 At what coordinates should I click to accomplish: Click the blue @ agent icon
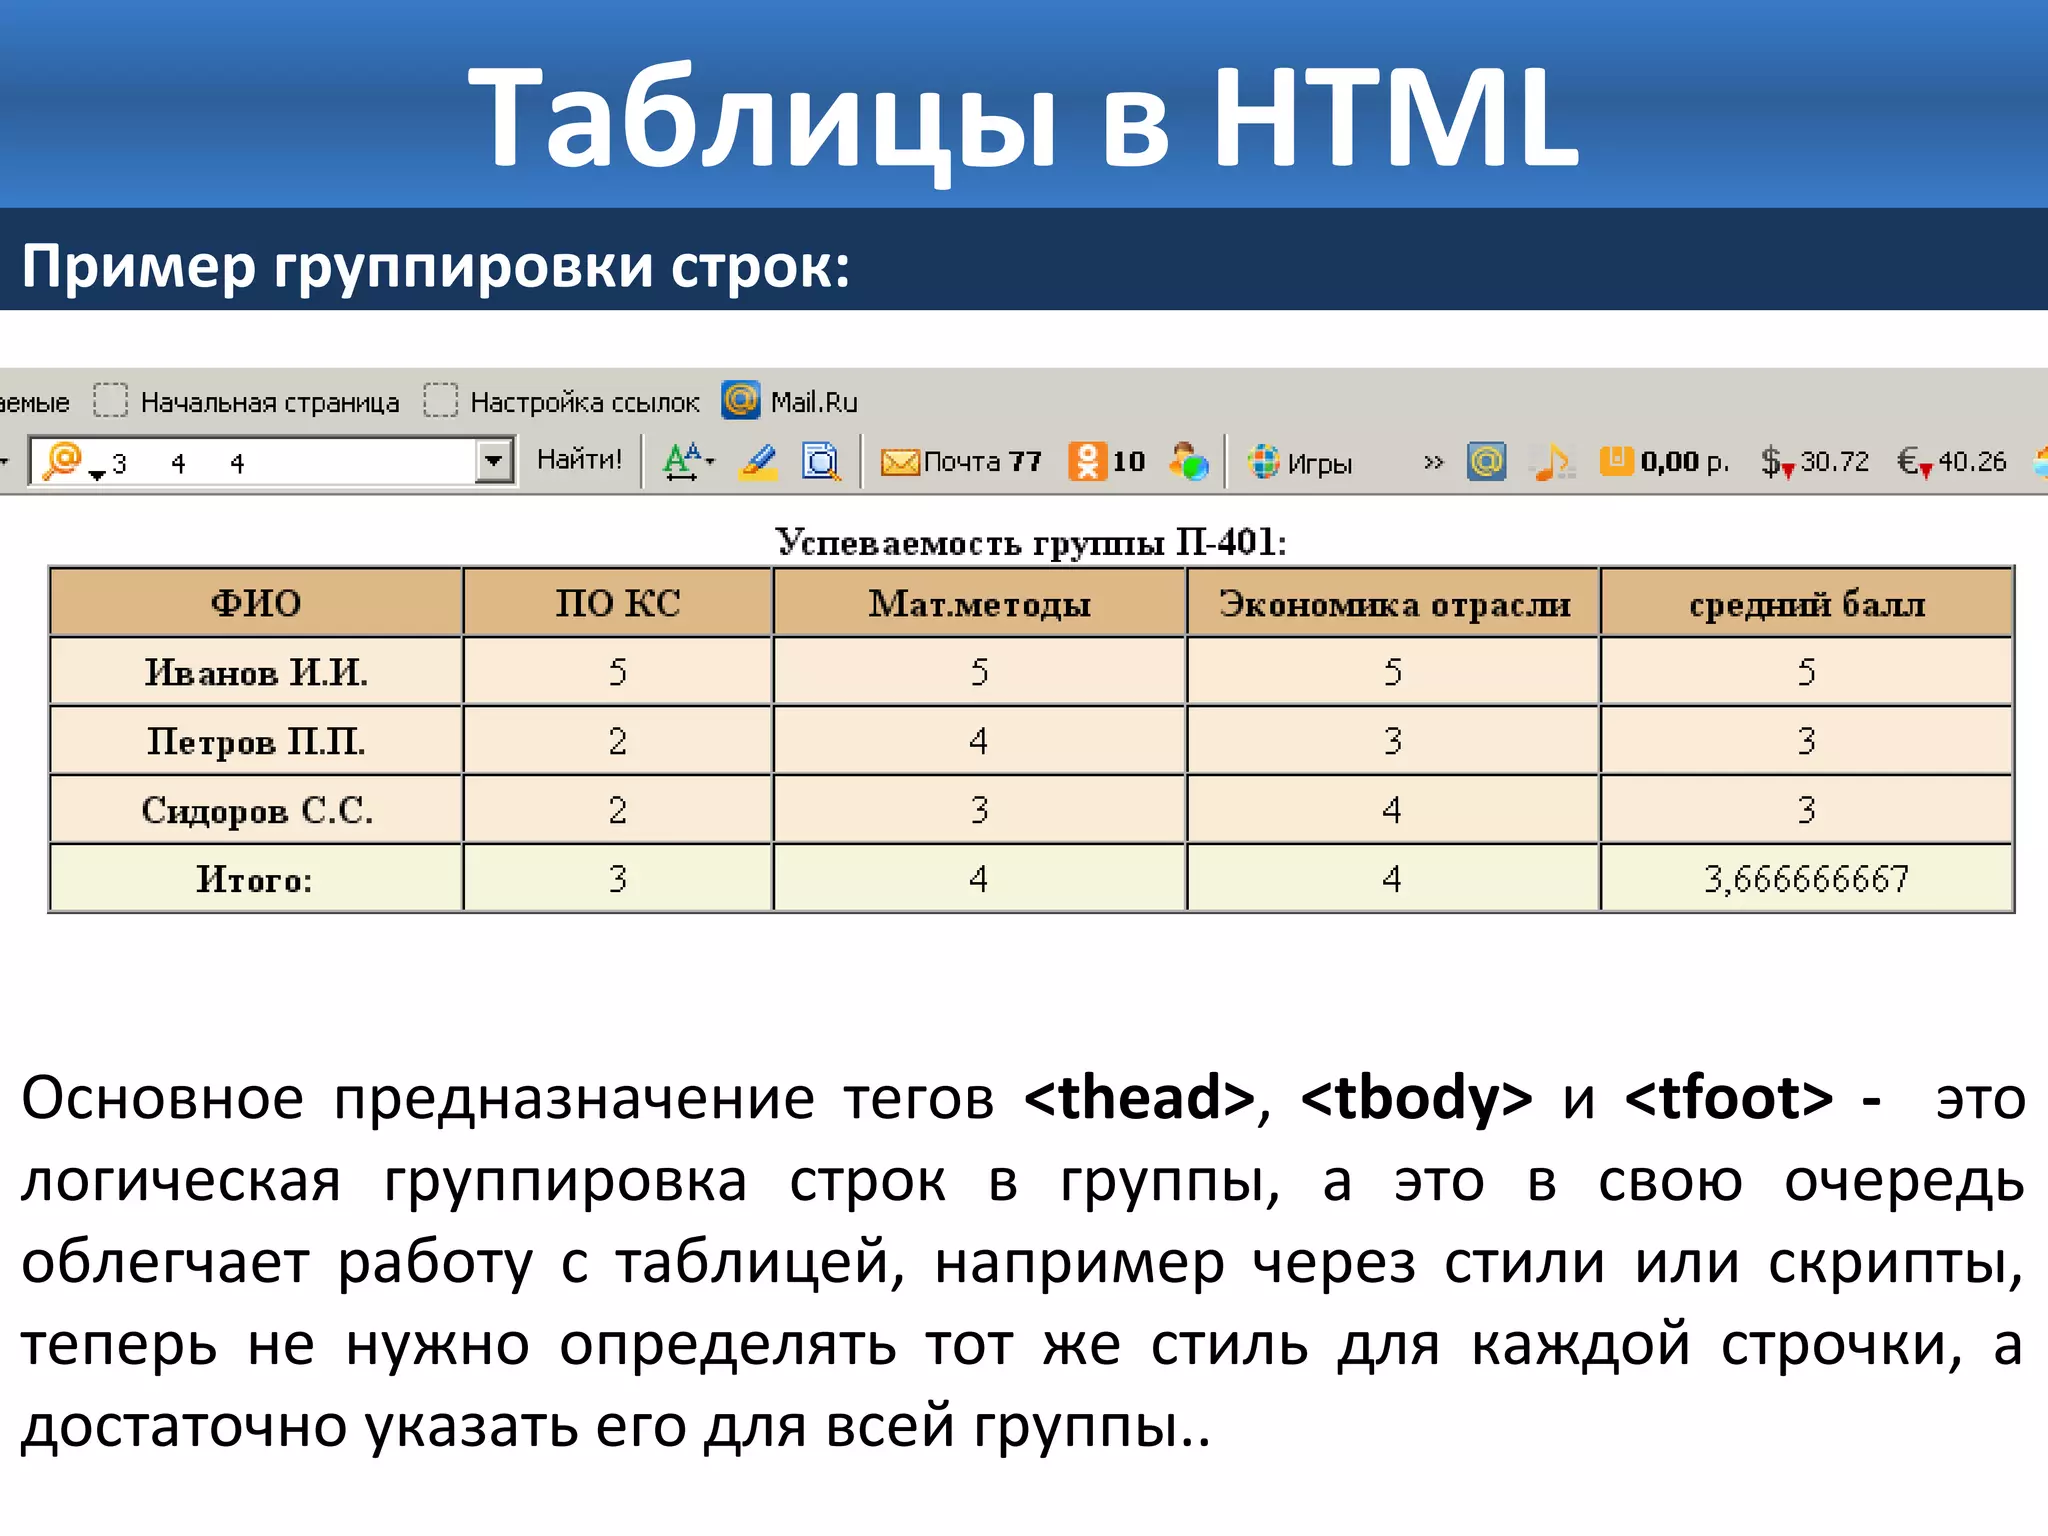point(1487,461)
